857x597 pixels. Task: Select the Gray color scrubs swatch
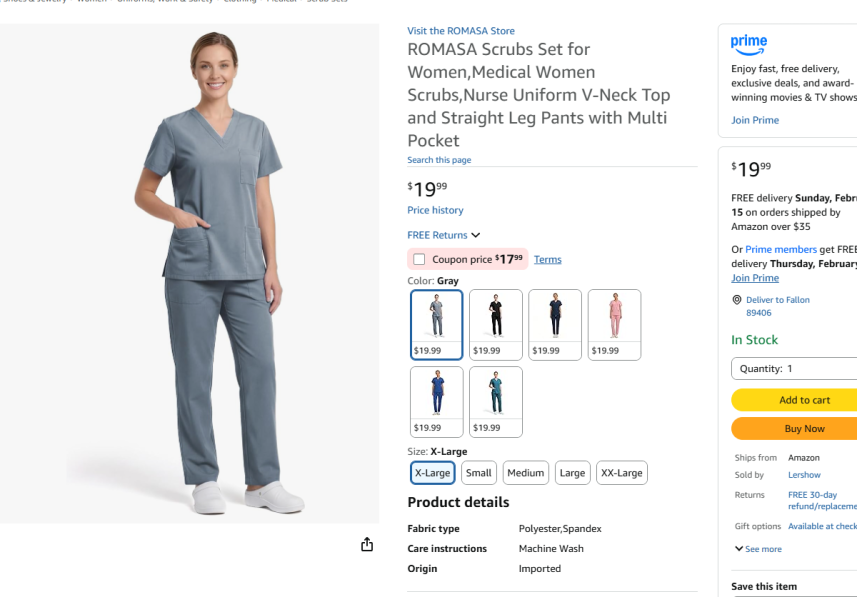[436, 325]
